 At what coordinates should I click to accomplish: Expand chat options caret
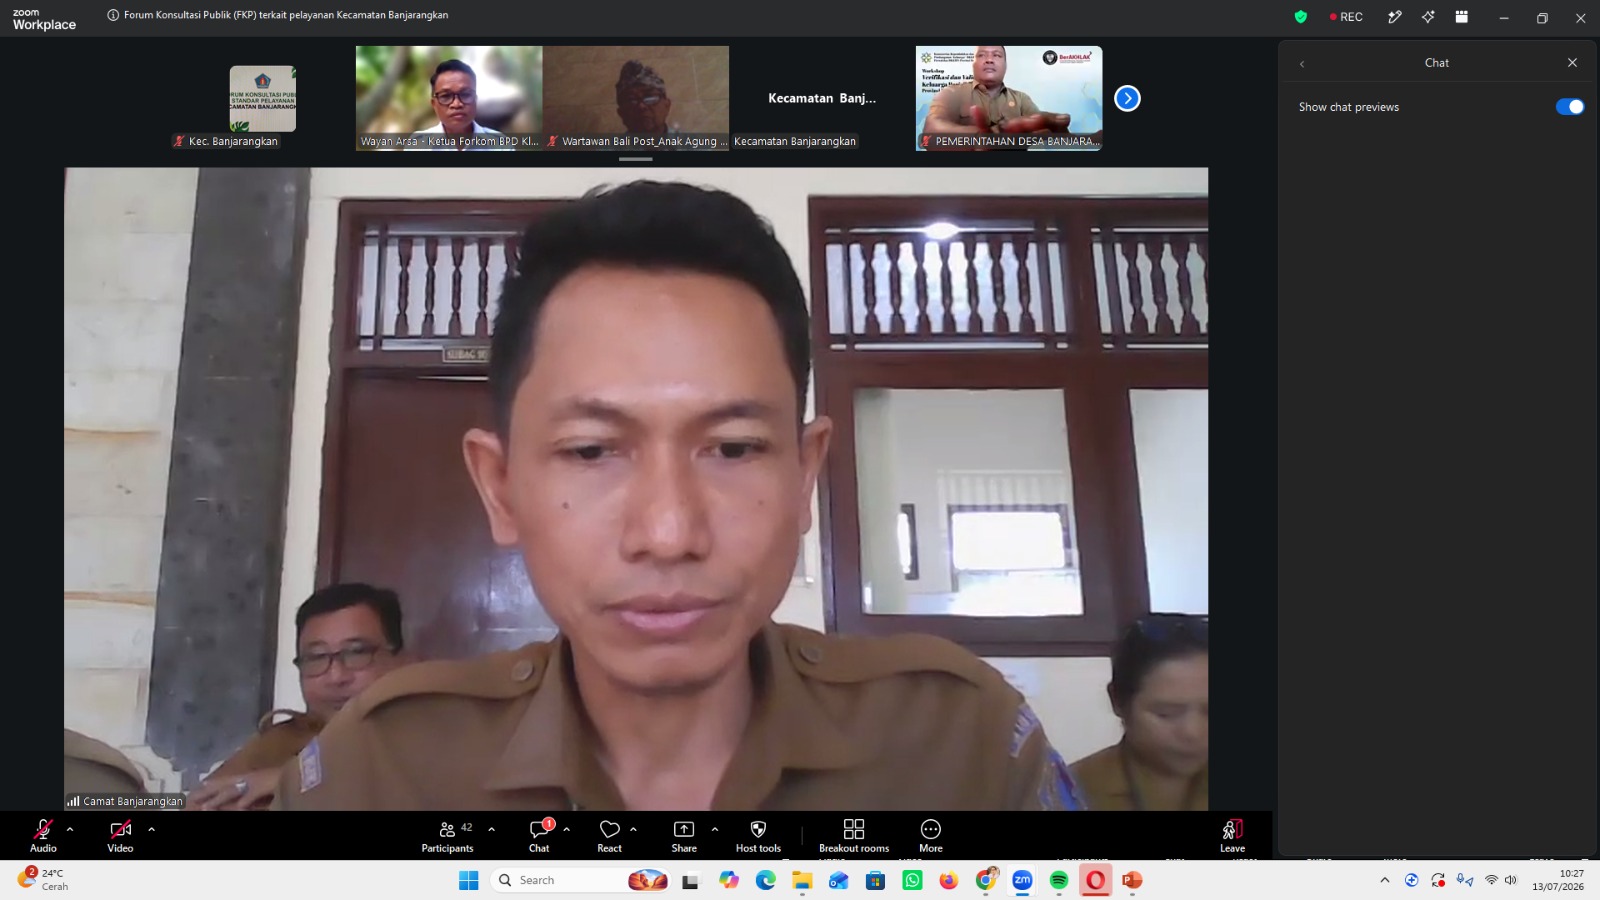tap(566, 829)
